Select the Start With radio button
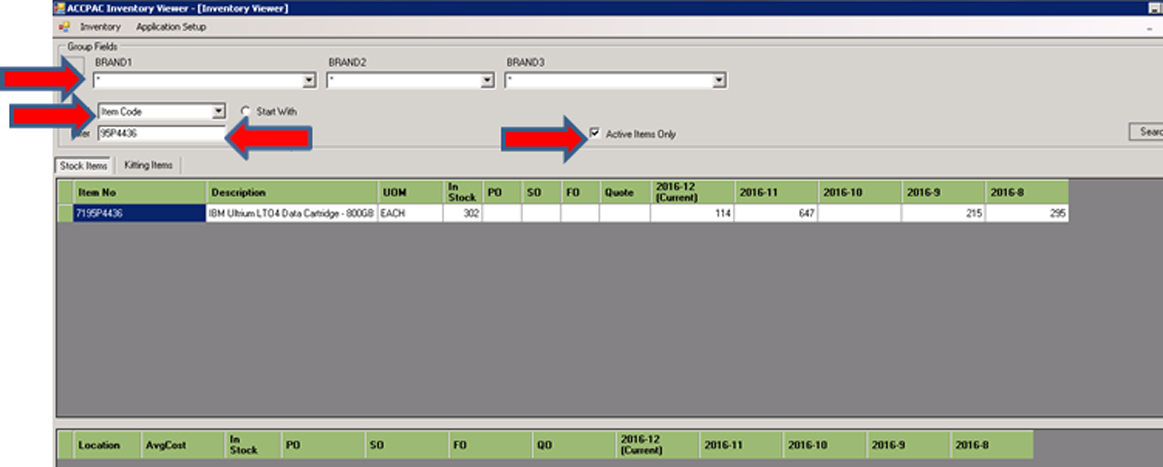This screenshot has height=467, width=1163. [x=246, y=111]
